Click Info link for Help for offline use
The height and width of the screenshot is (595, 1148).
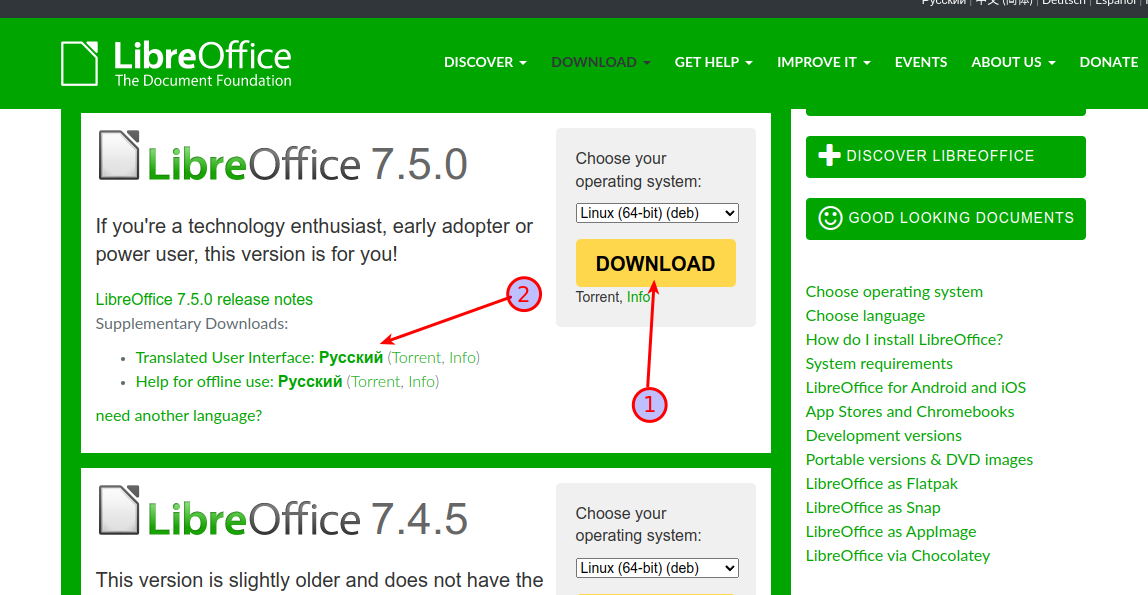click(421, 381)
